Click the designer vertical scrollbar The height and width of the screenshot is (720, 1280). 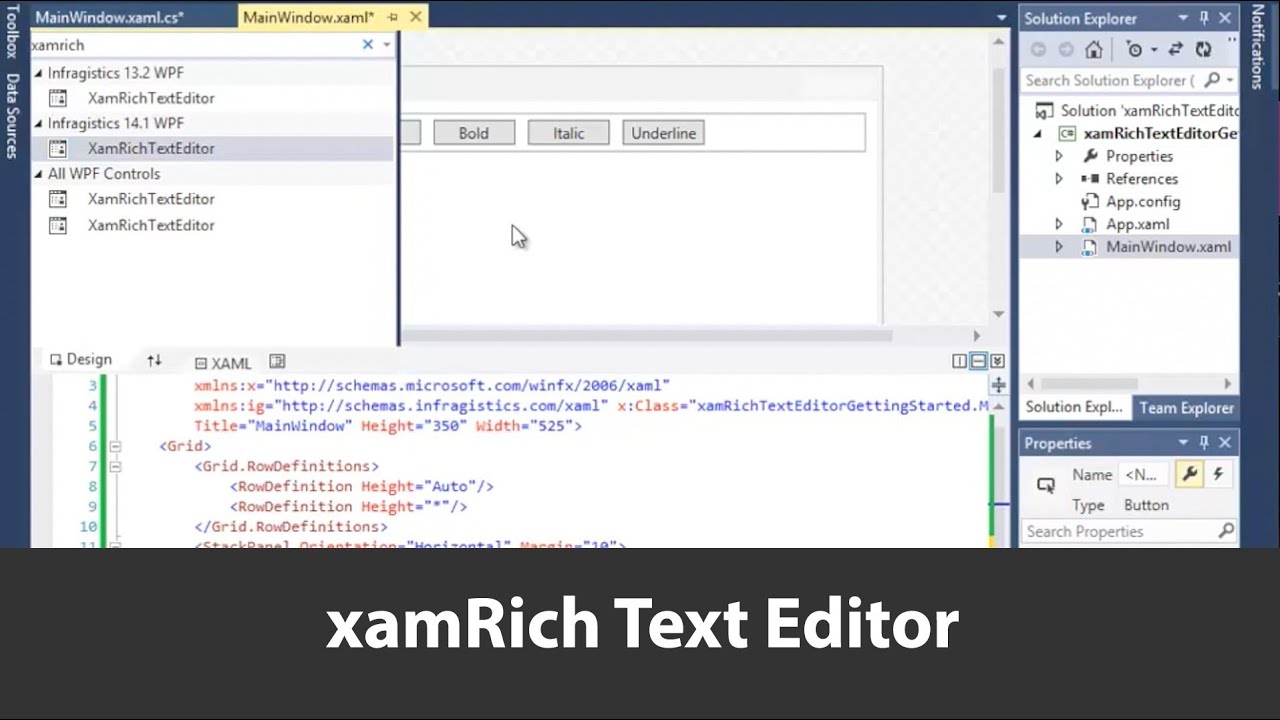998,131
